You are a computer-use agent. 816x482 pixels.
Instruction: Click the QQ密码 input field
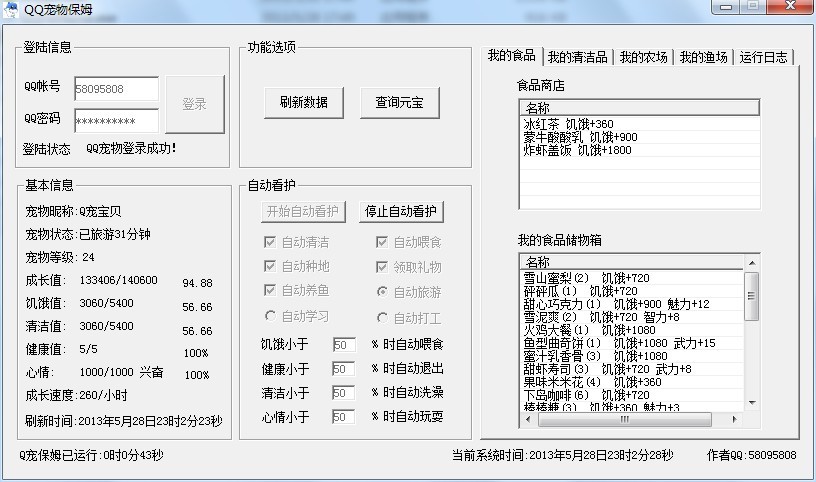point(117,121)
